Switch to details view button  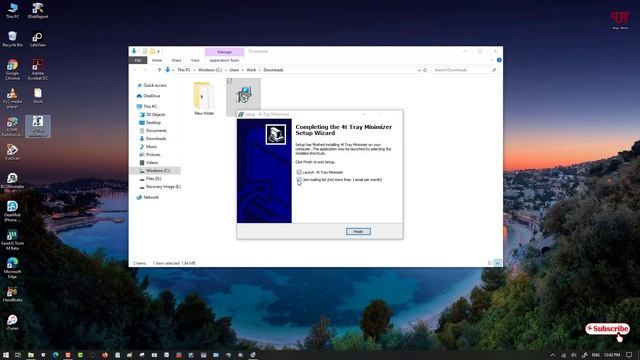click(x=490, y=263)
